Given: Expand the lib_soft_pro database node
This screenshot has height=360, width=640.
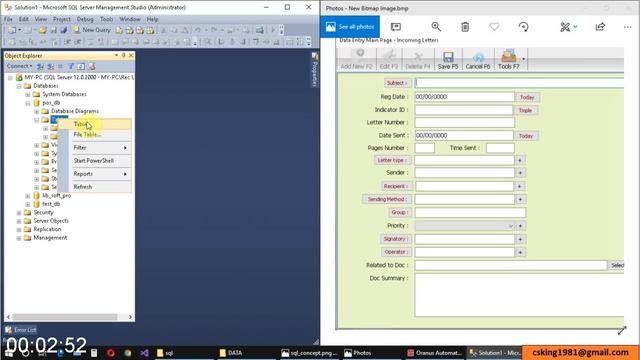Looking at the screenshot, I should (28, 196).
